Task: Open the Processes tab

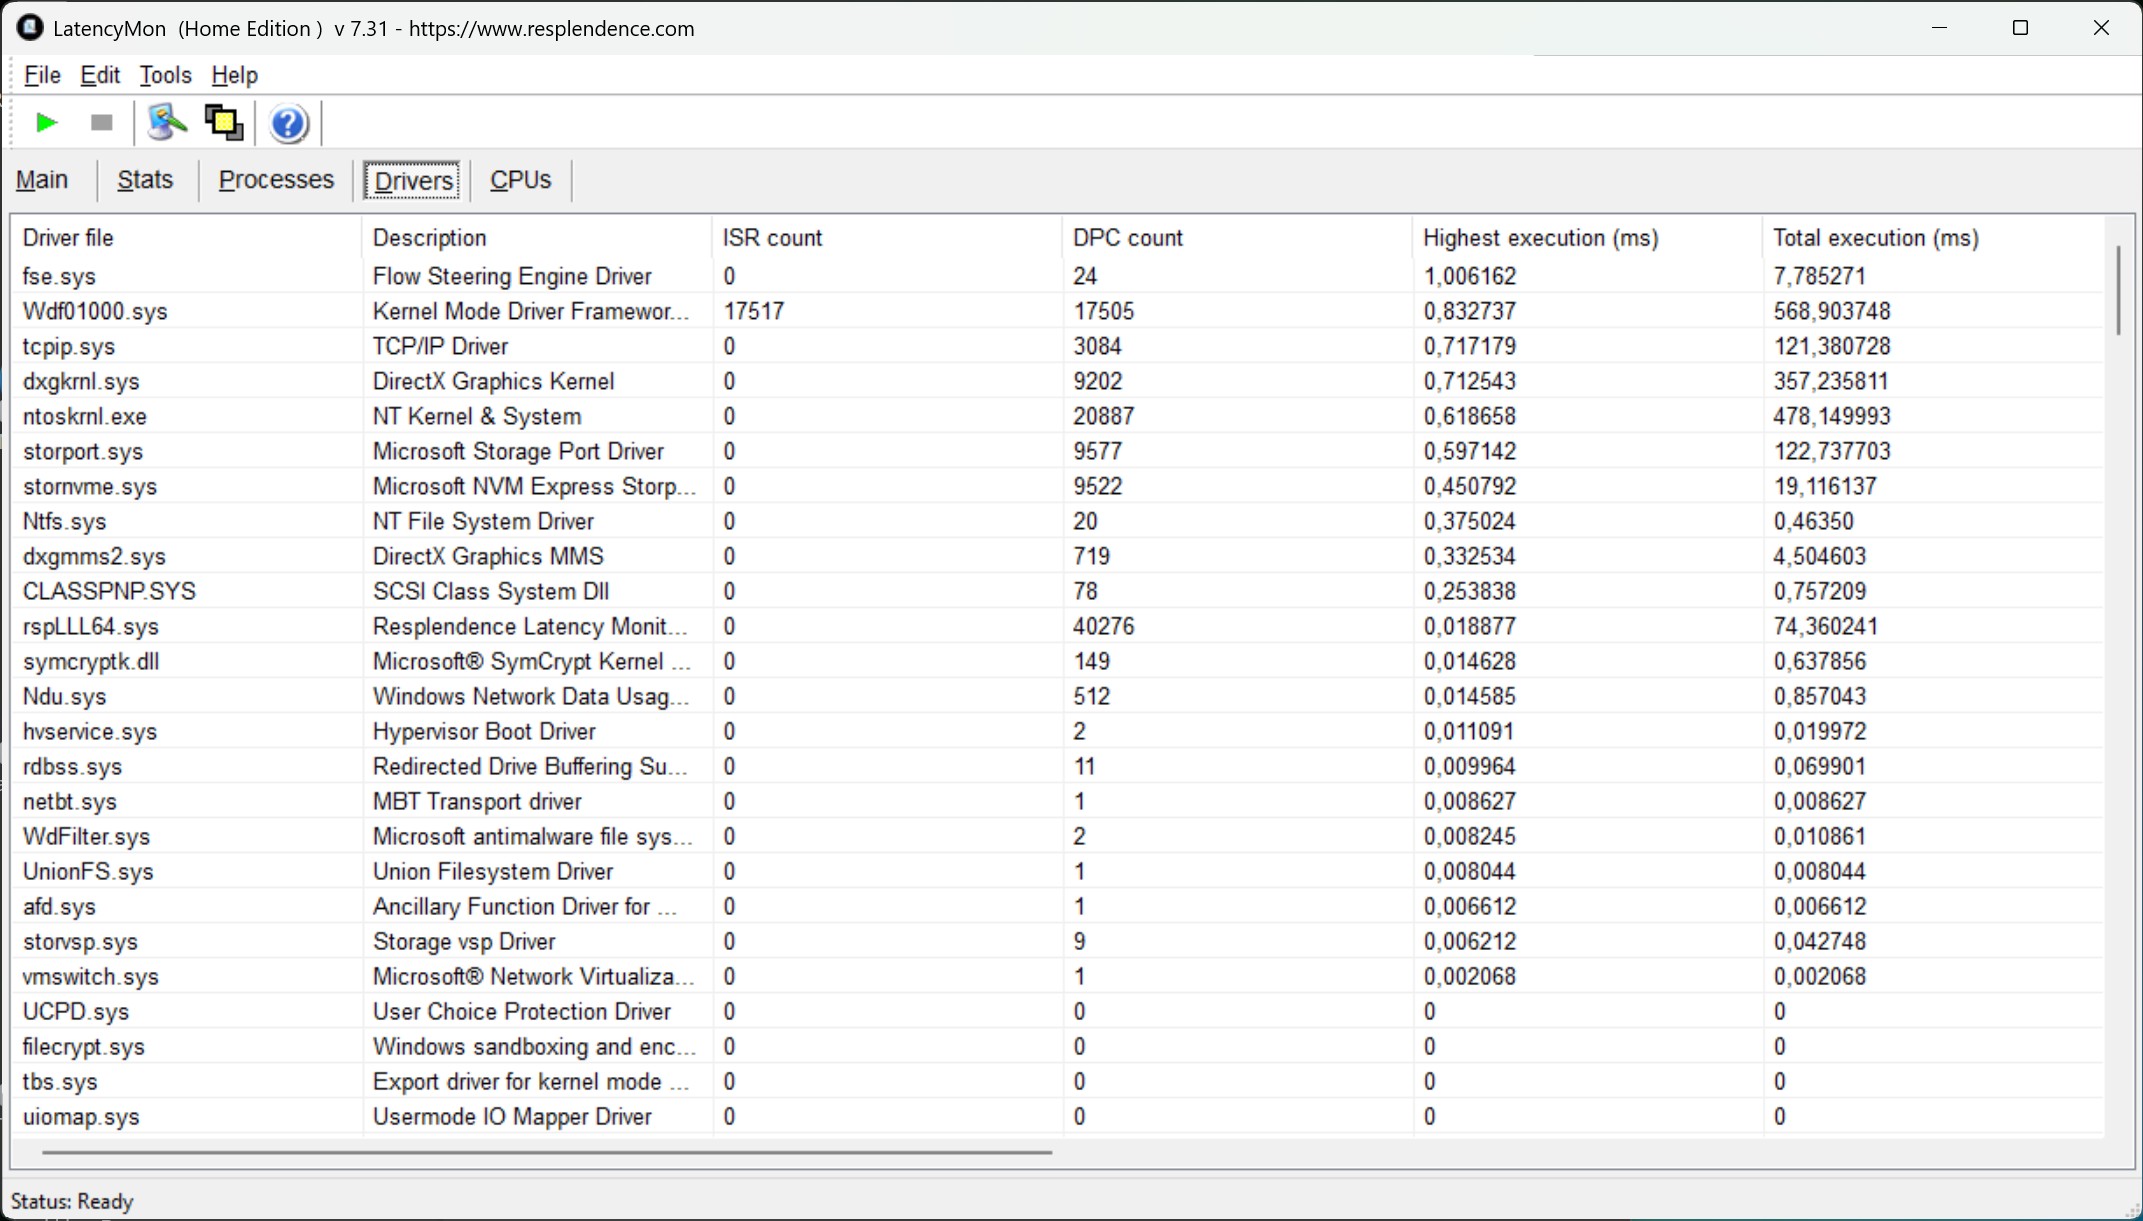Action: 276,180
